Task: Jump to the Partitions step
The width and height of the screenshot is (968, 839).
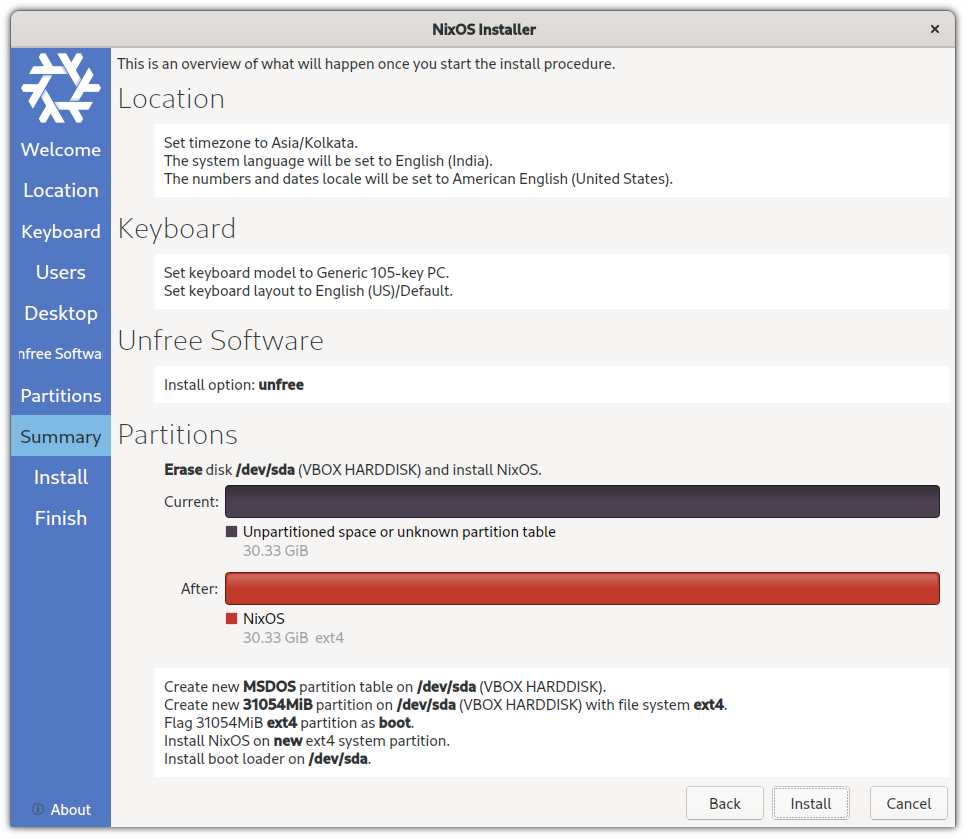Action: click(x=61, y=395)
